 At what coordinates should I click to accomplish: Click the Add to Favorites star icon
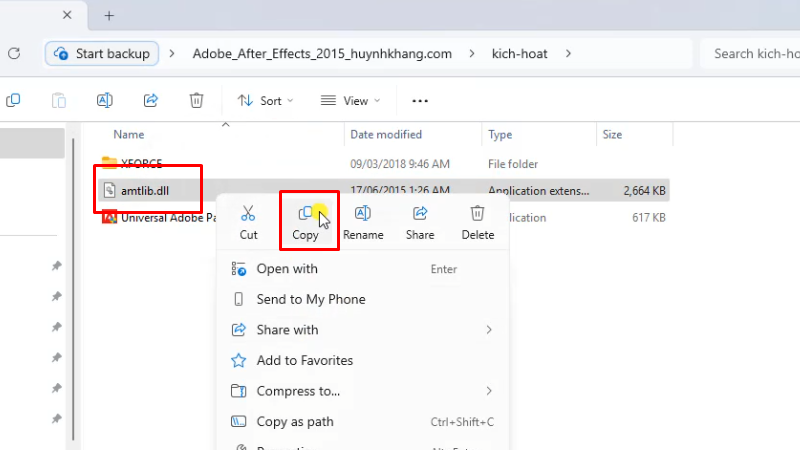(x=238, y=361)
